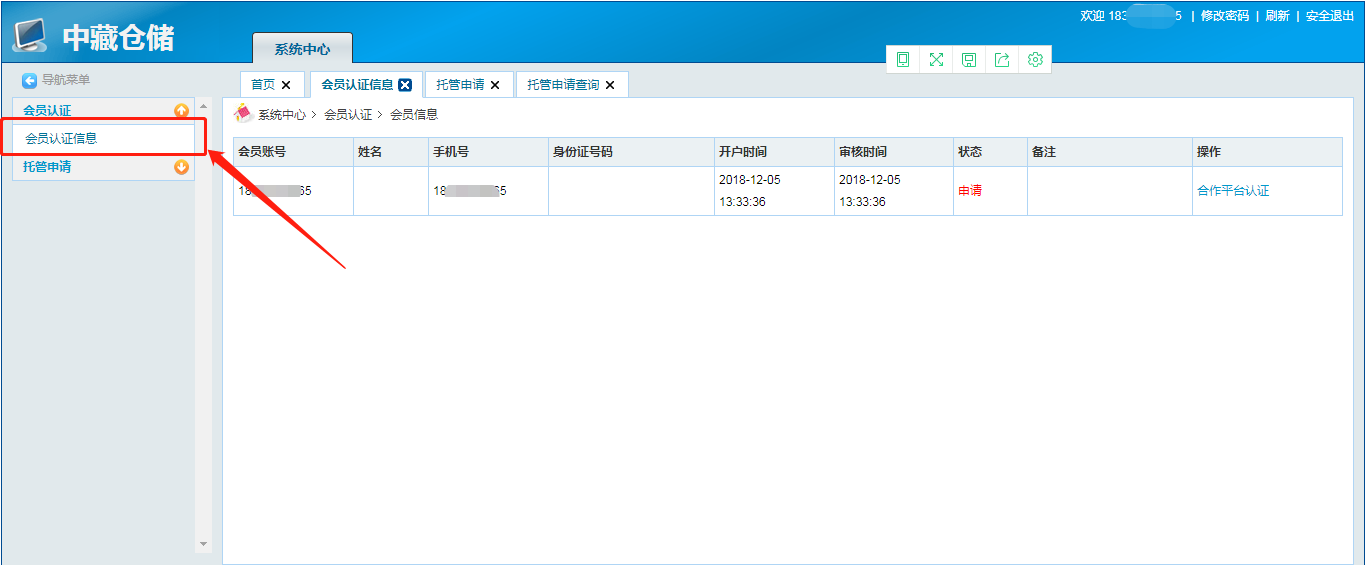This screenshot has height=565, width=1366.
Task: Click the share export arrow icon
Action: pyautogui.click(x=1002, y=60)
